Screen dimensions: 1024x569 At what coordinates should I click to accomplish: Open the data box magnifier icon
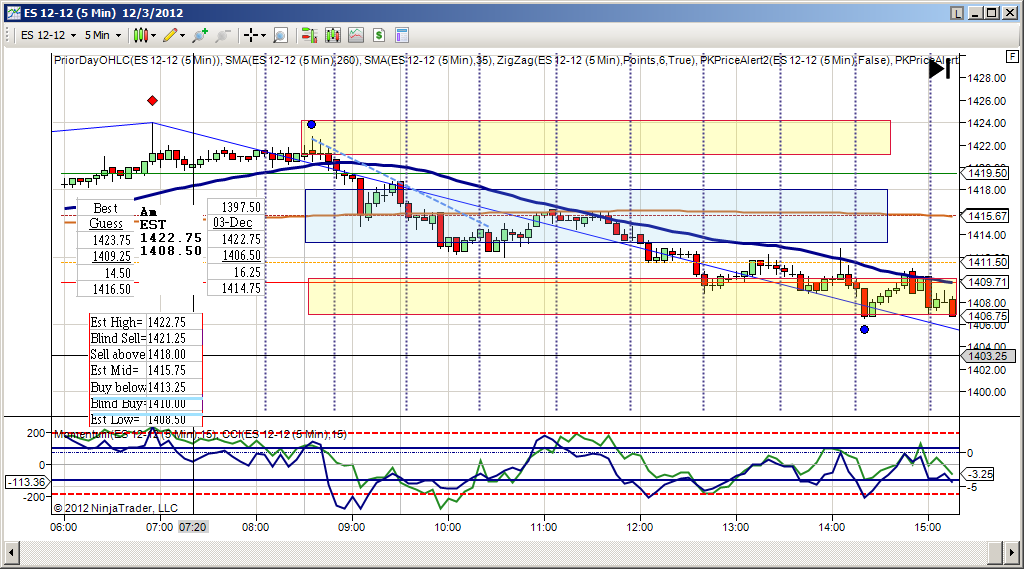pos(280,35)
